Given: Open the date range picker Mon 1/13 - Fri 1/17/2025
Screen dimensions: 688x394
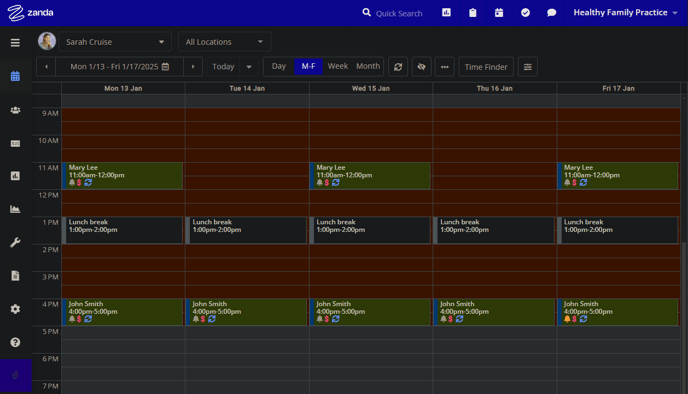Looking at the screenshot, I should coord(119,67).
